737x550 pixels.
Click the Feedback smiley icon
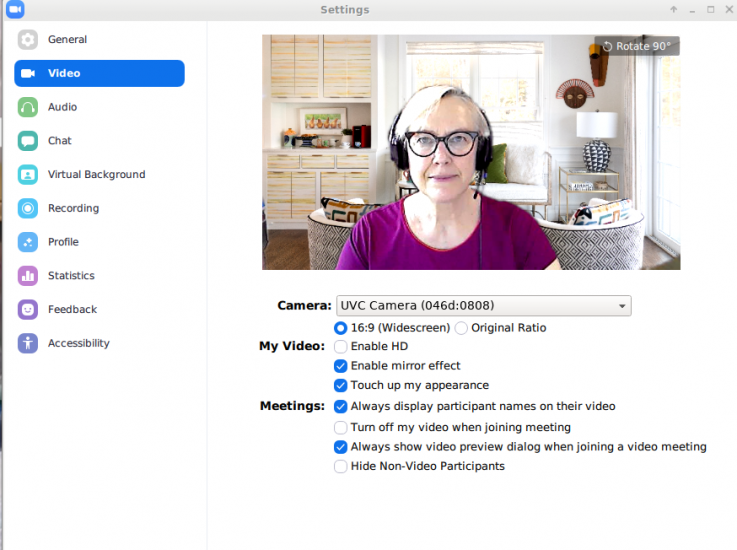[28, 310]
